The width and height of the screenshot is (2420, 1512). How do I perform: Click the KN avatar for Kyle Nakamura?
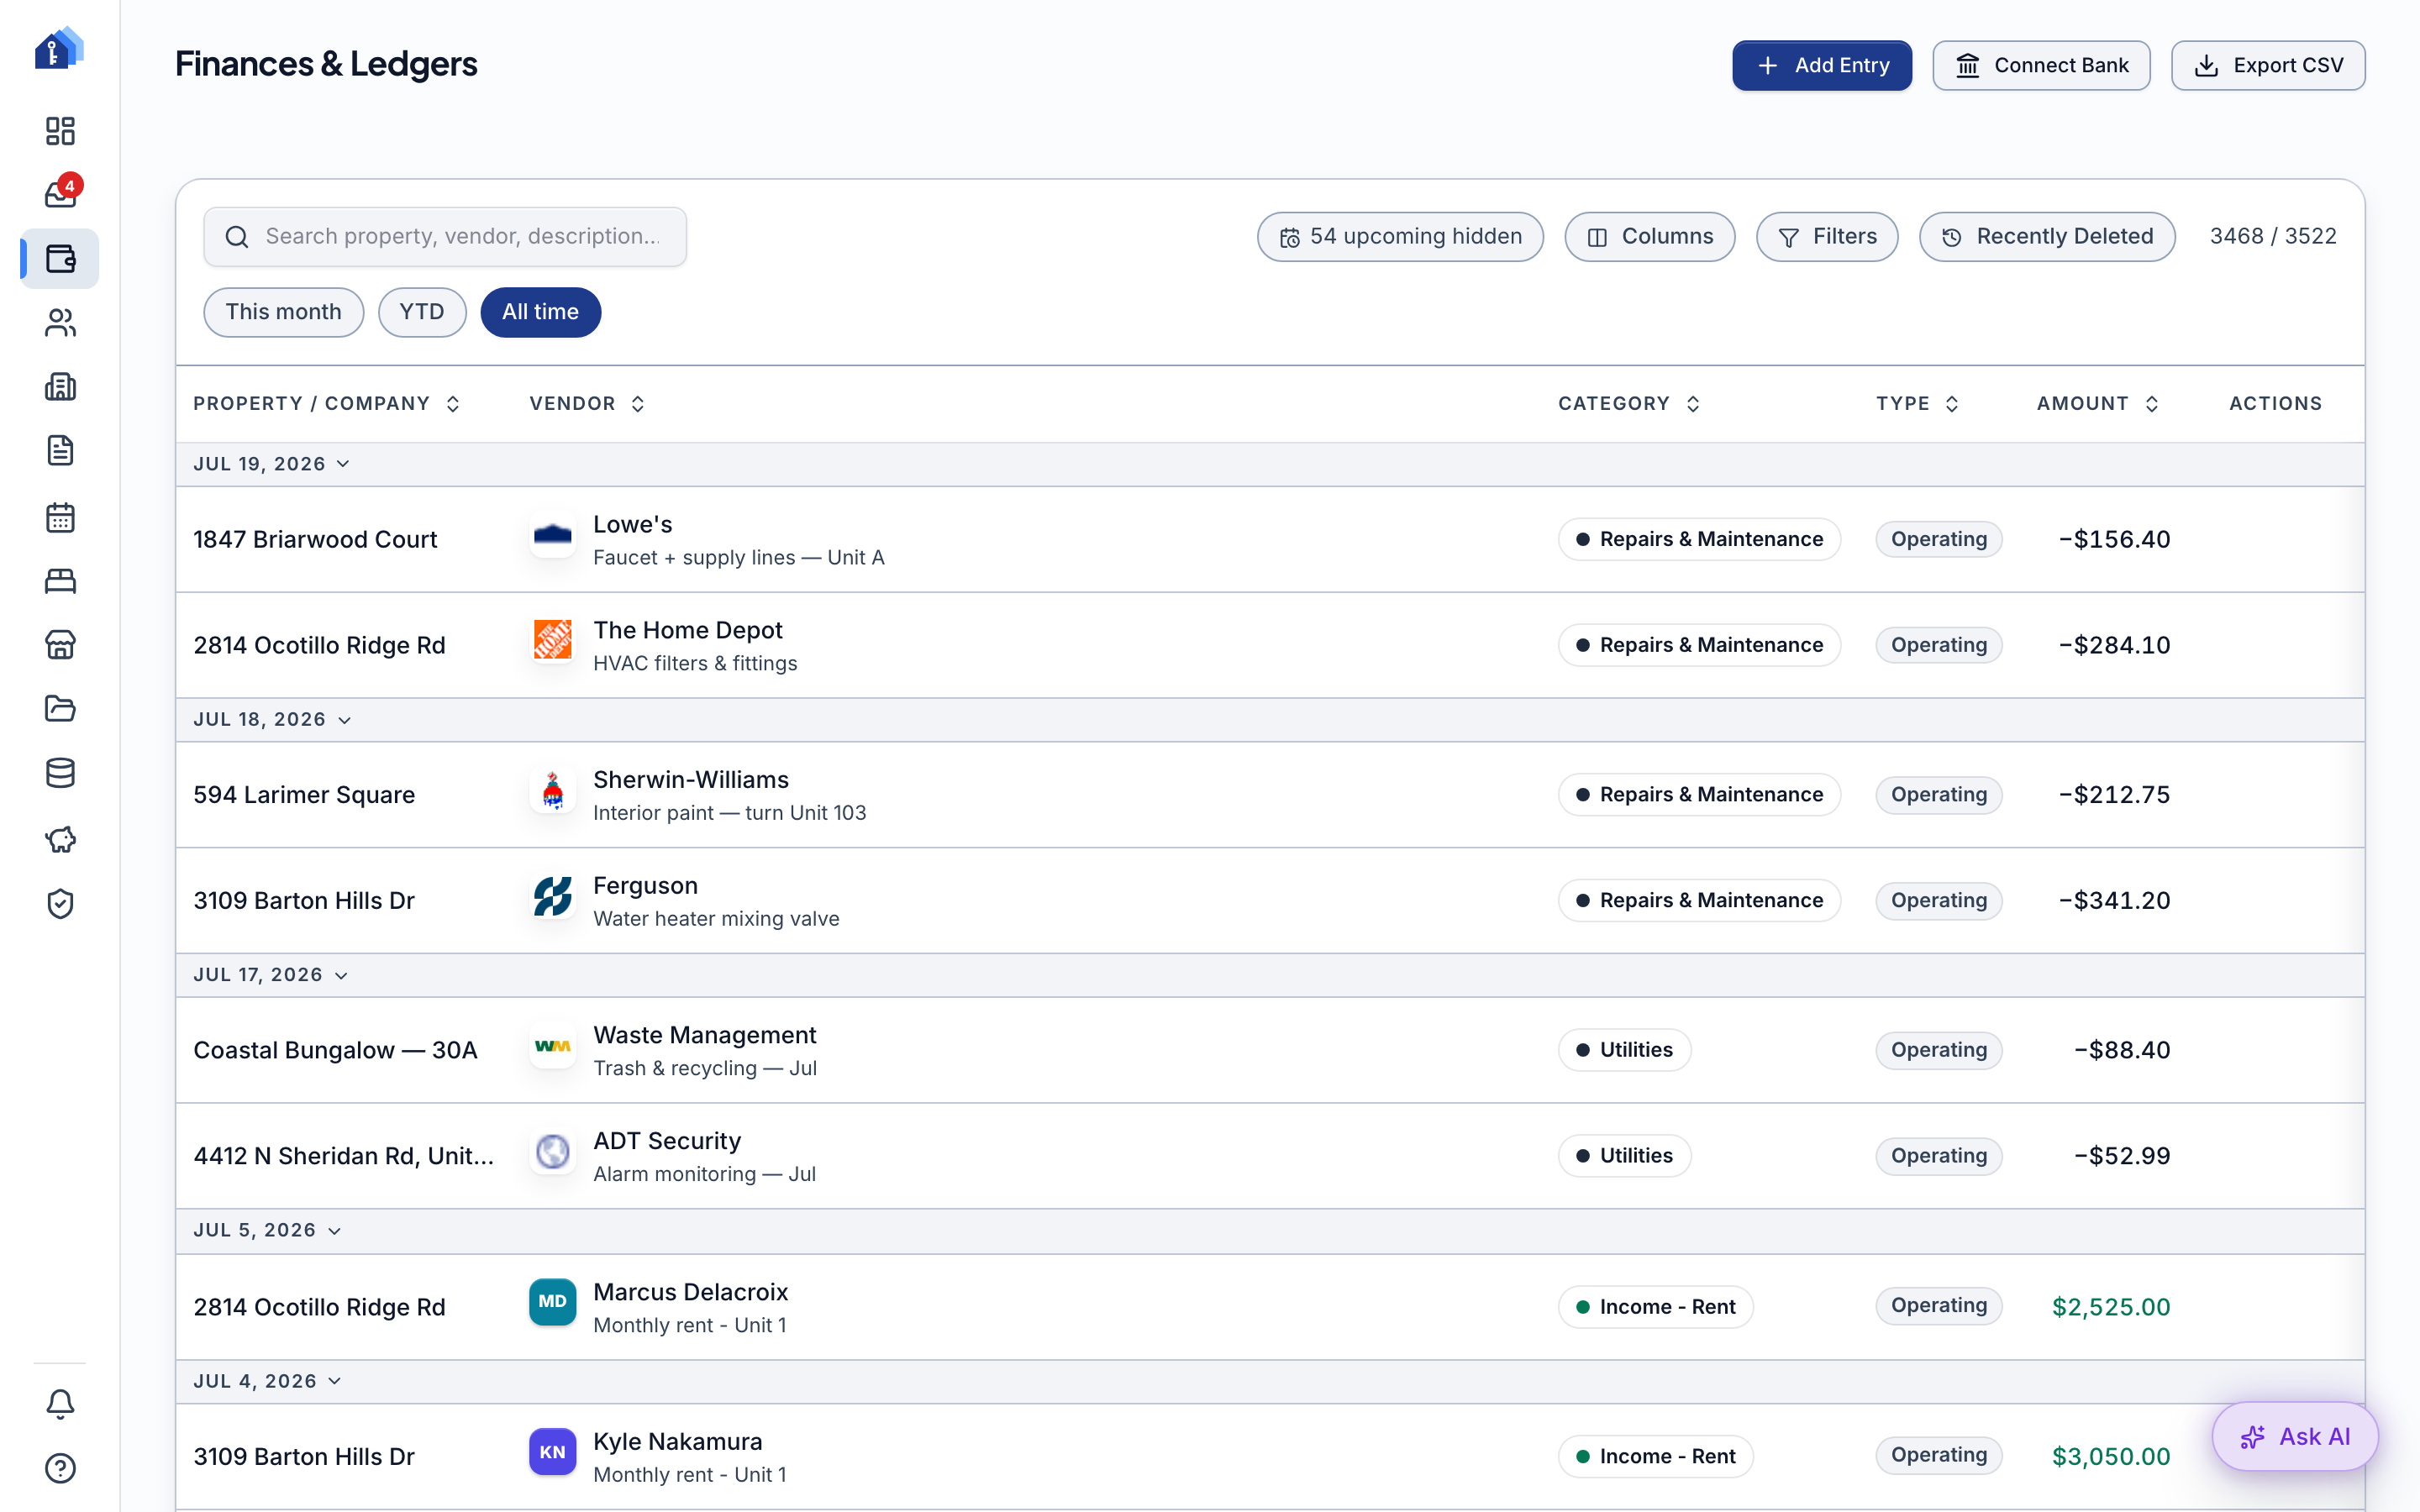click(552, 1452)
